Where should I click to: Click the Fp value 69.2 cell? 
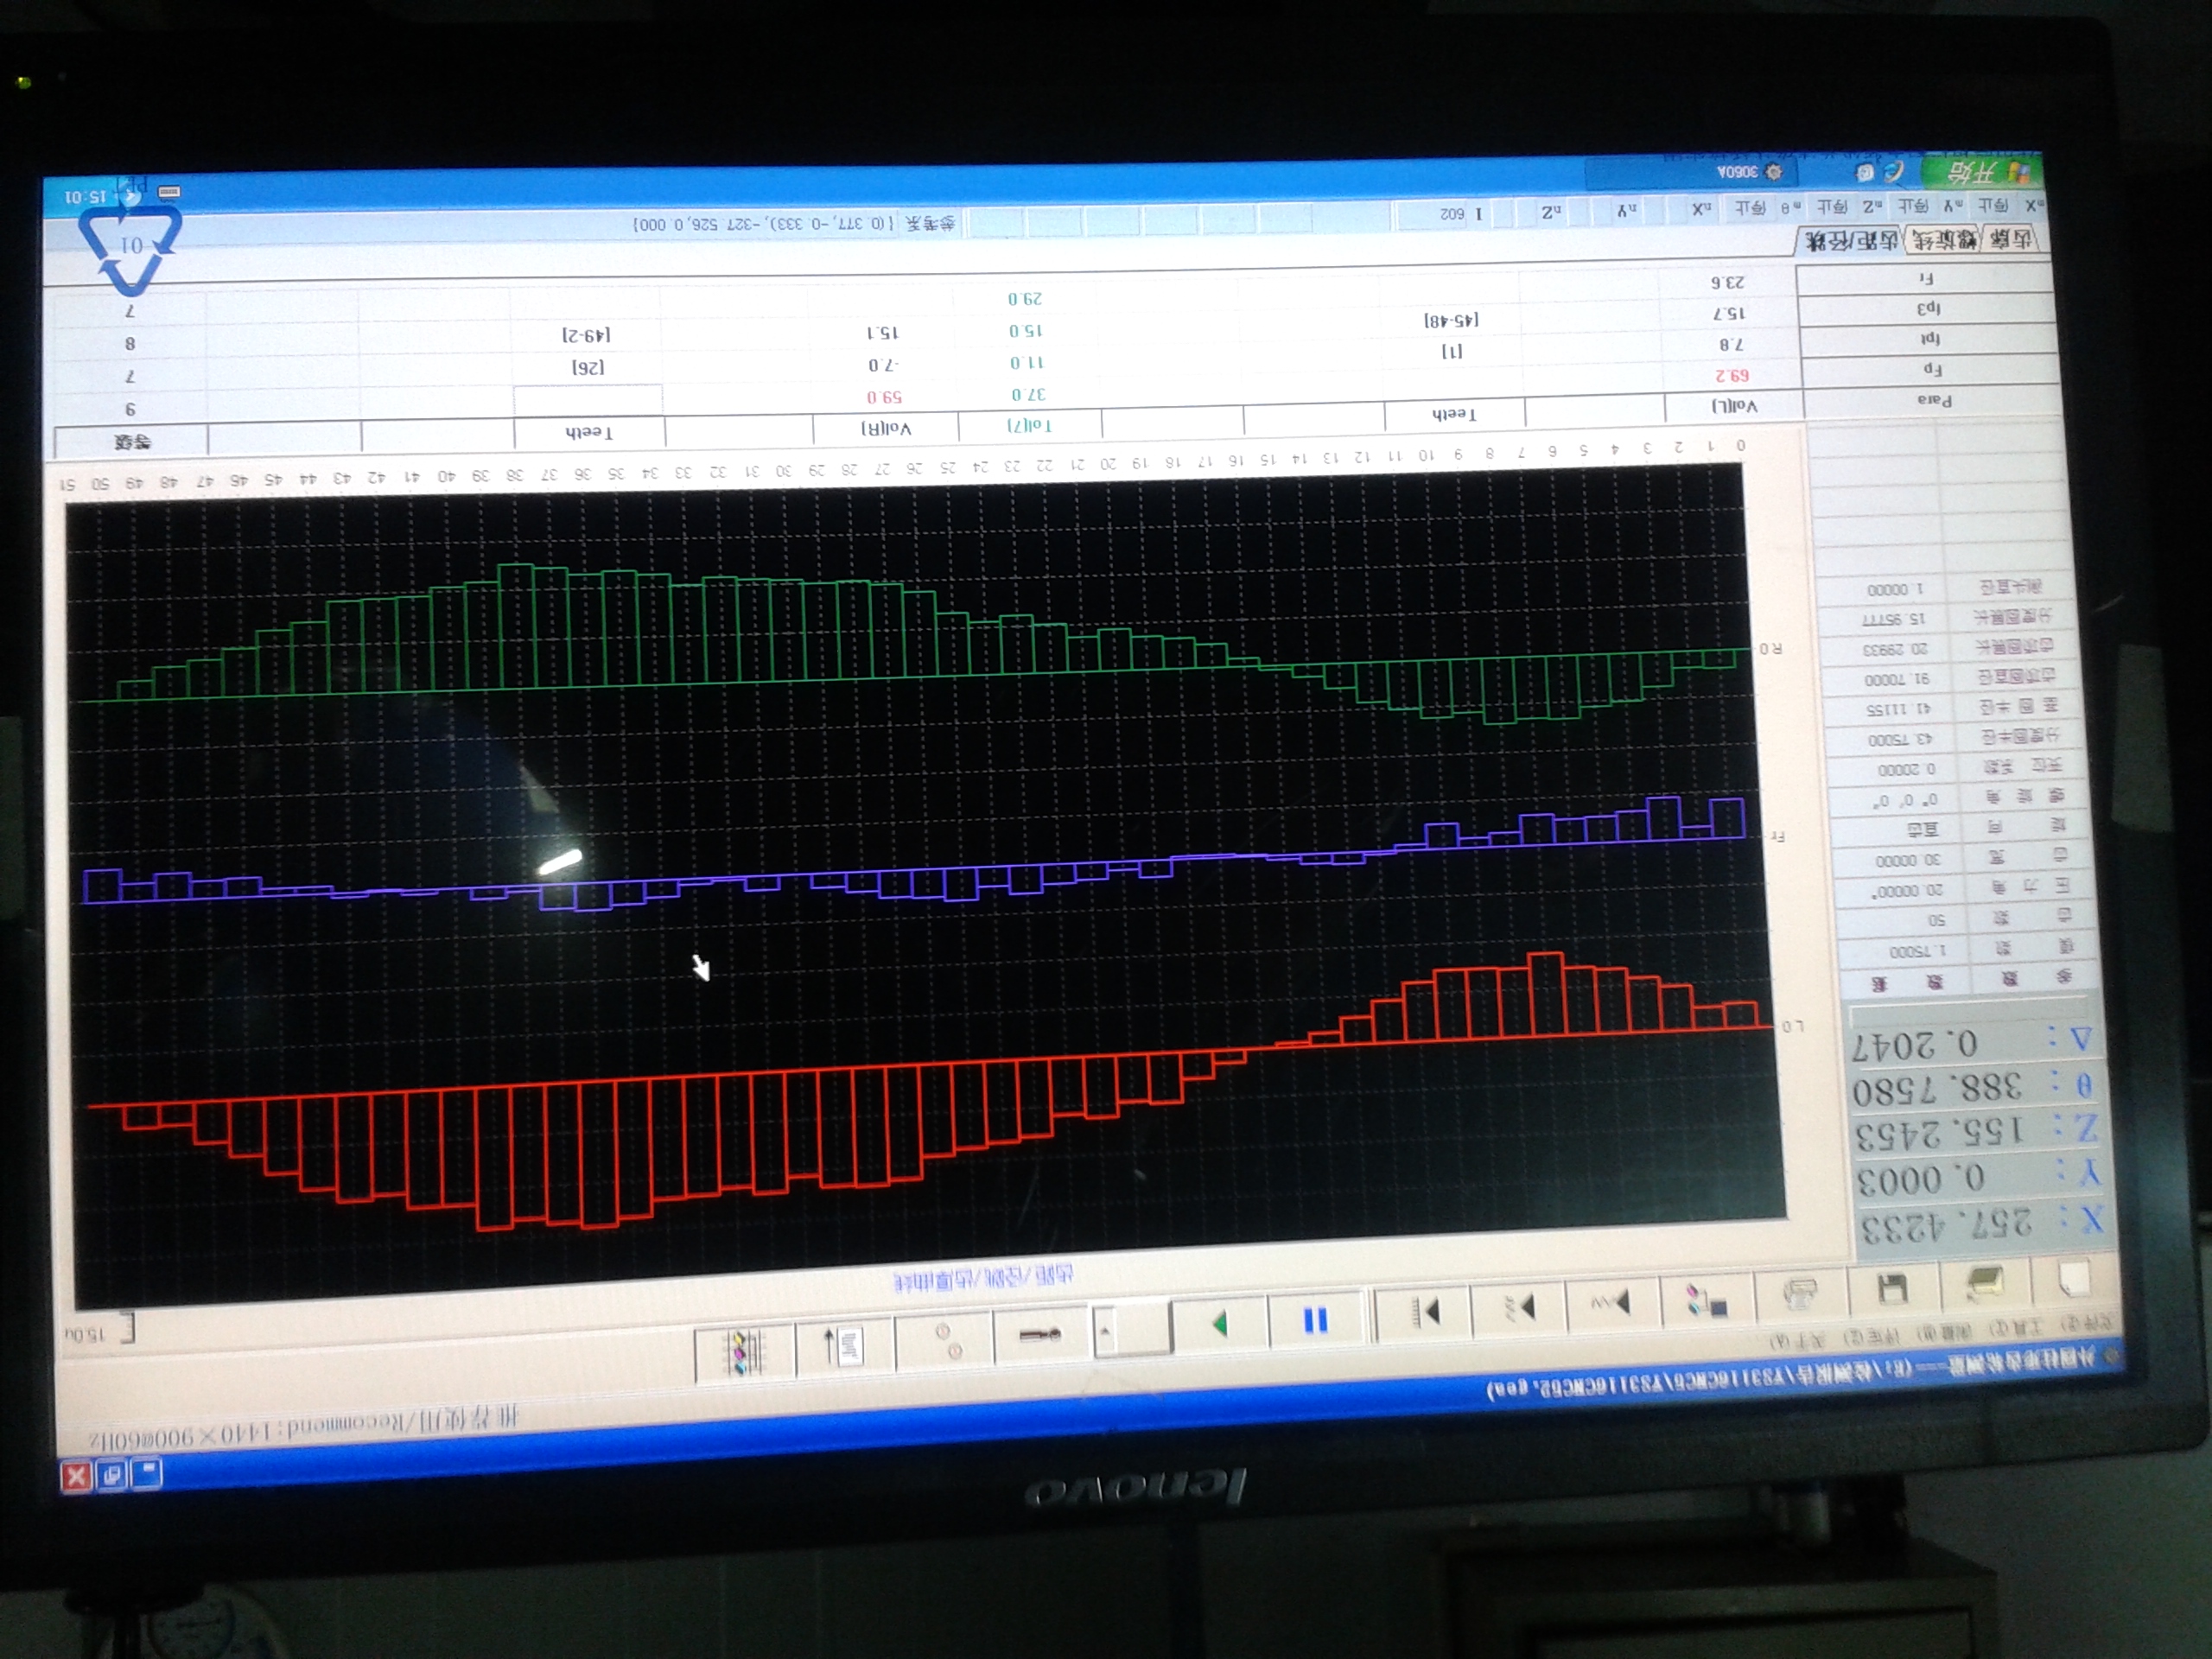[1732, 374]
